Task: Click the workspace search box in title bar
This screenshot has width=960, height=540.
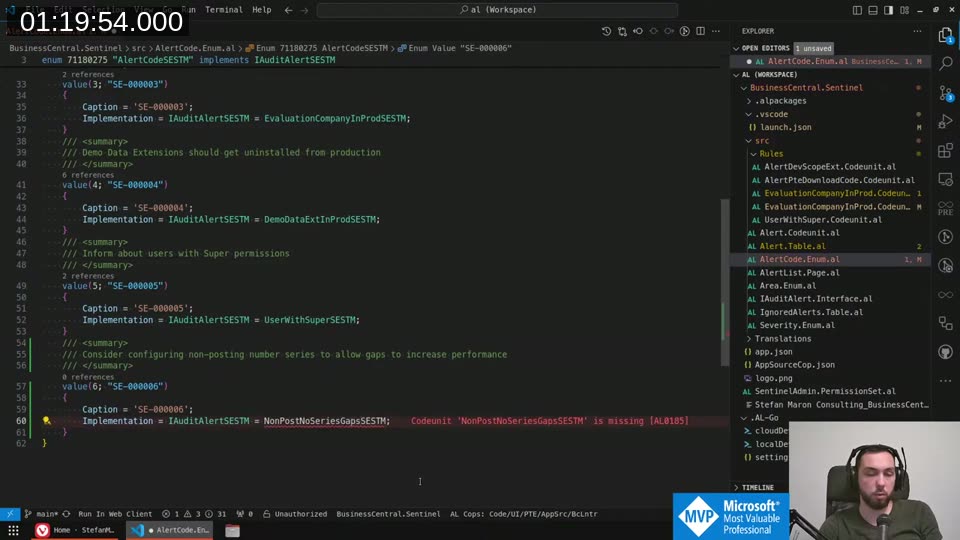Action: 497,10
